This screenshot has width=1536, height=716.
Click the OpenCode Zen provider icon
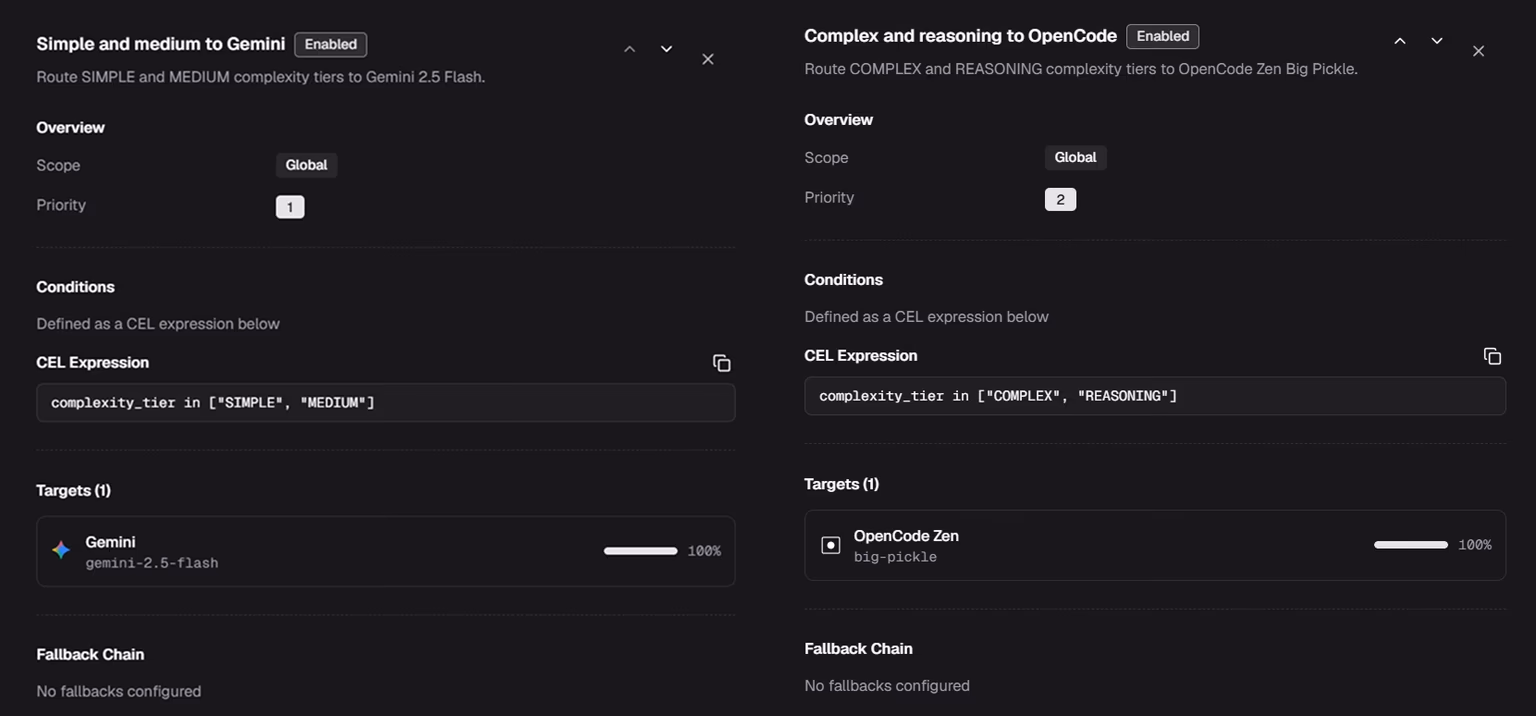831,545
